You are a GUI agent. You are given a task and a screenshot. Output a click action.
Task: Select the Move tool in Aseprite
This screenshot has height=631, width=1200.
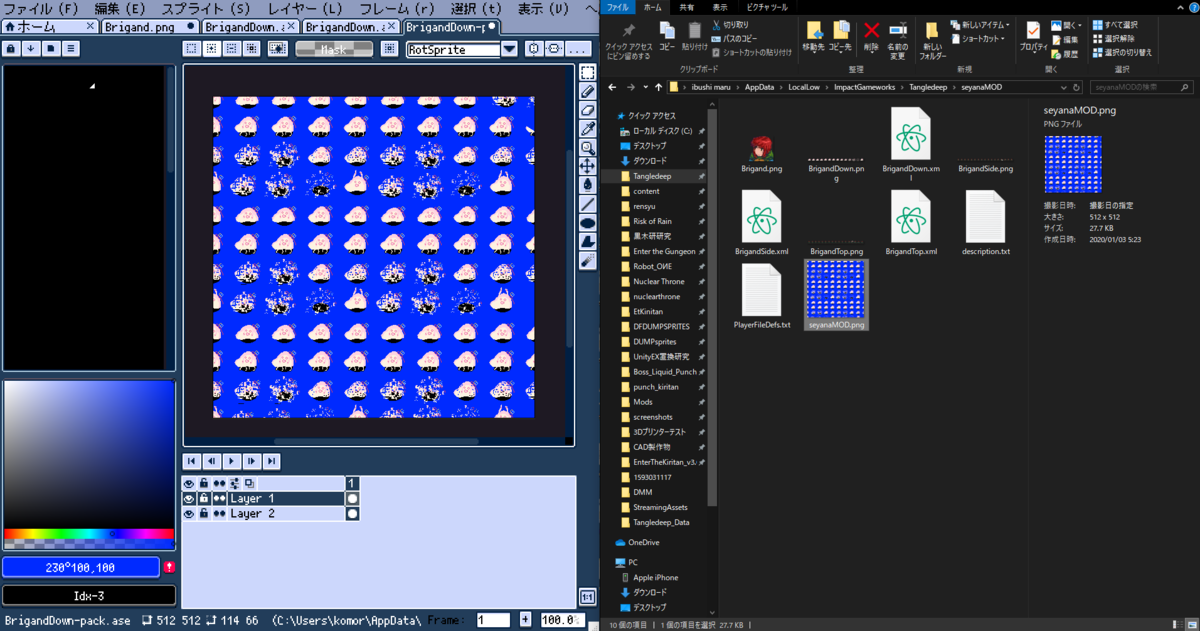coord(588,166)
